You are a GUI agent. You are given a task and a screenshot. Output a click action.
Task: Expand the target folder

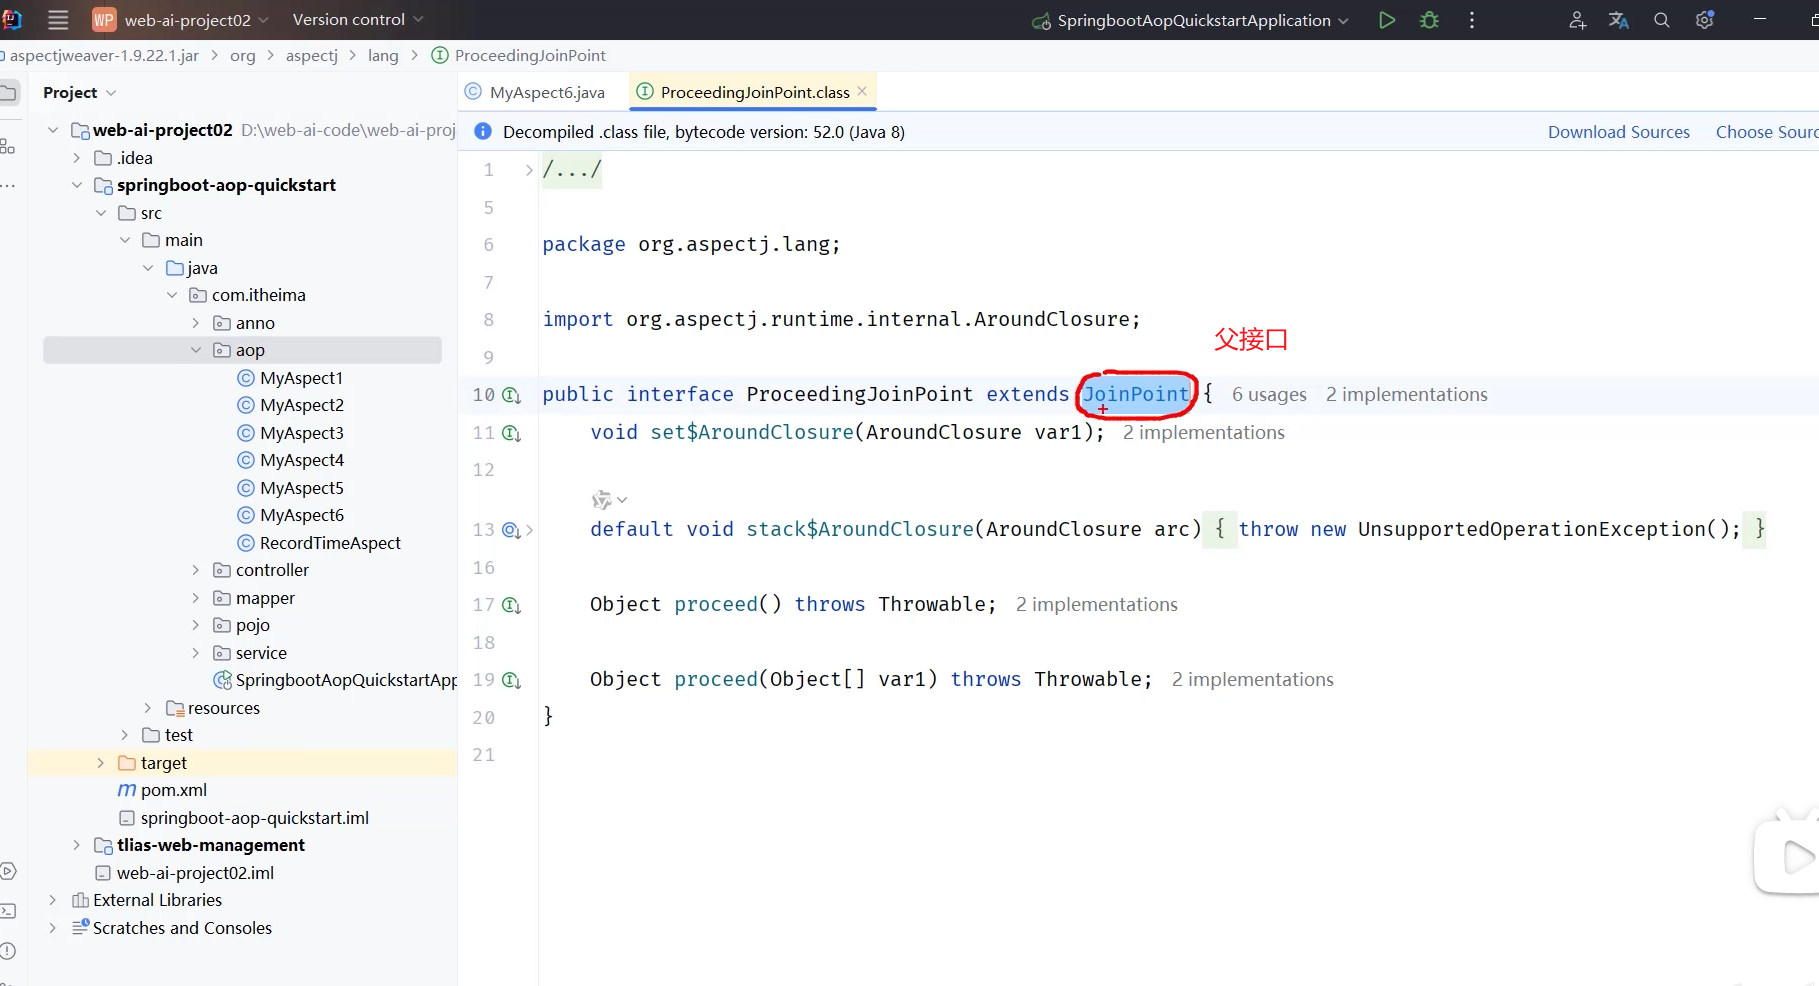[101, 763]
